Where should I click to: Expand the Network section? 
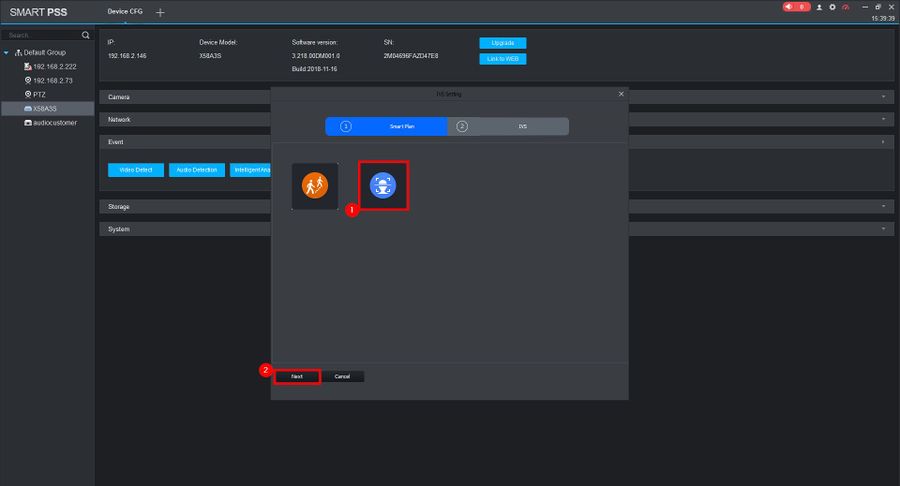[185, 119]
